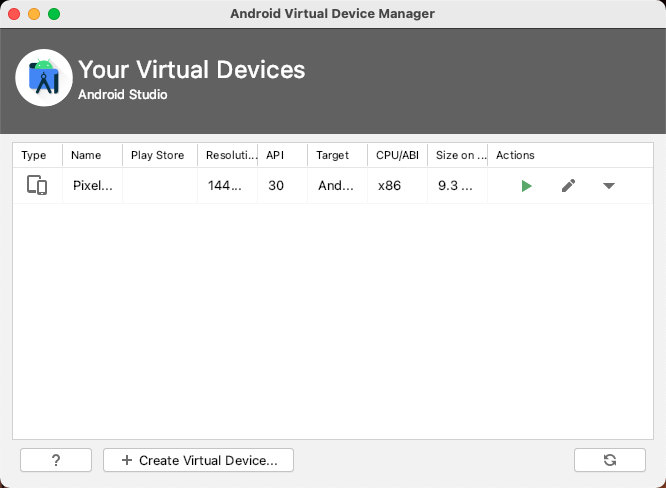The width and height of the screenshot is (666, 488).
Task: Launch the Pixel AVD with the green play icon
Action: point(526,186)
